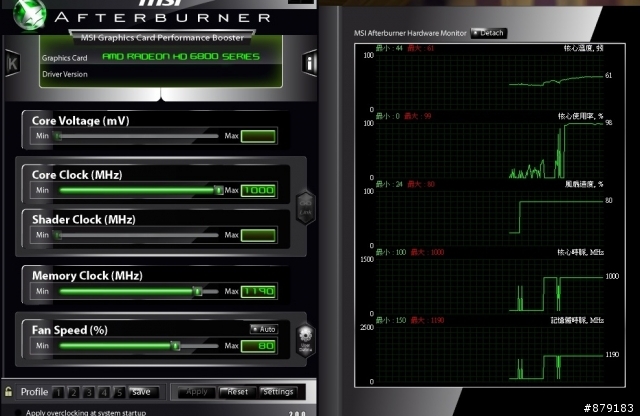Click the Driver Version label
This screenshot has width=640, height=416.
coord(65,74)
